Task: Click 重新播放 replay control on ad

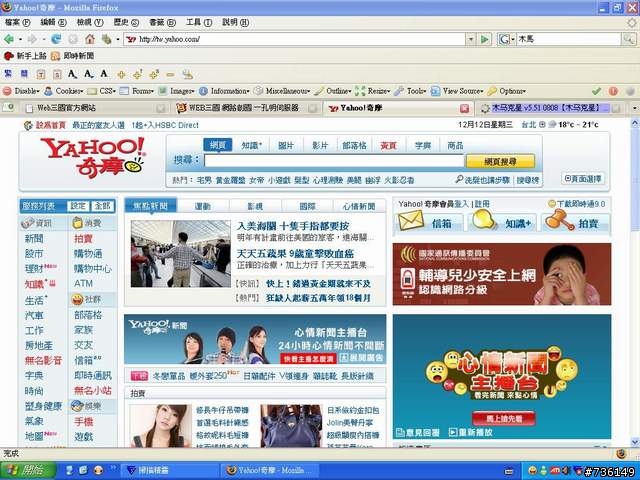Action: coord(471,432)
